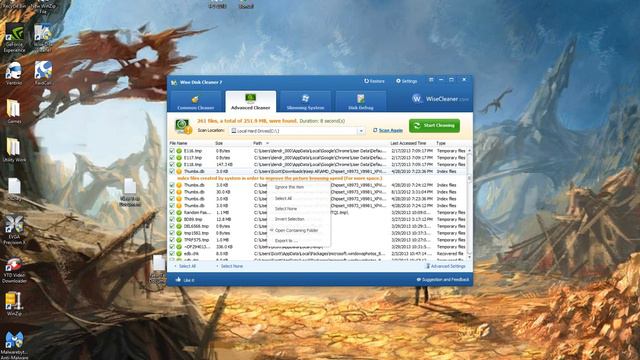The height and width of the screenshot is (360, 640).
Task: Select the ~DF294013... file row
Action: [318, 247]
